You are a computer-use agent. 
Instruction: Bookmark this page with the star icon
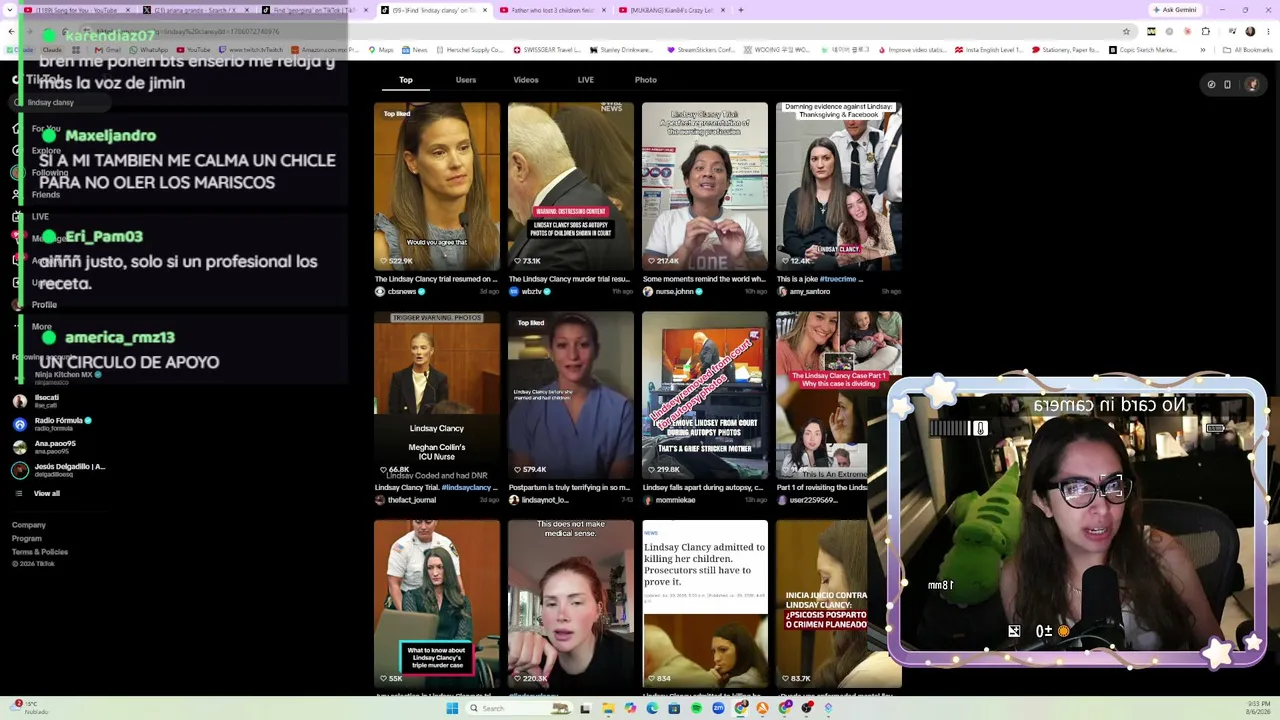(1126, 31)
